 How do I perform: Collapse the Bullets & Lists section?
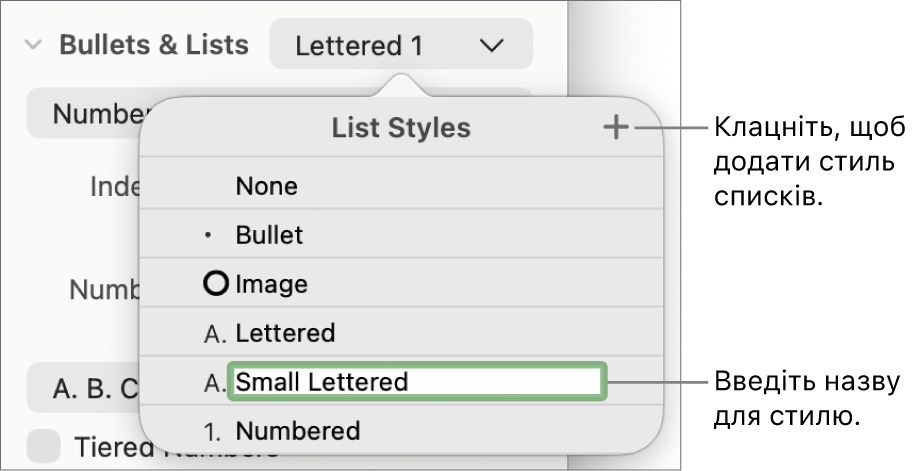(34, 45)
